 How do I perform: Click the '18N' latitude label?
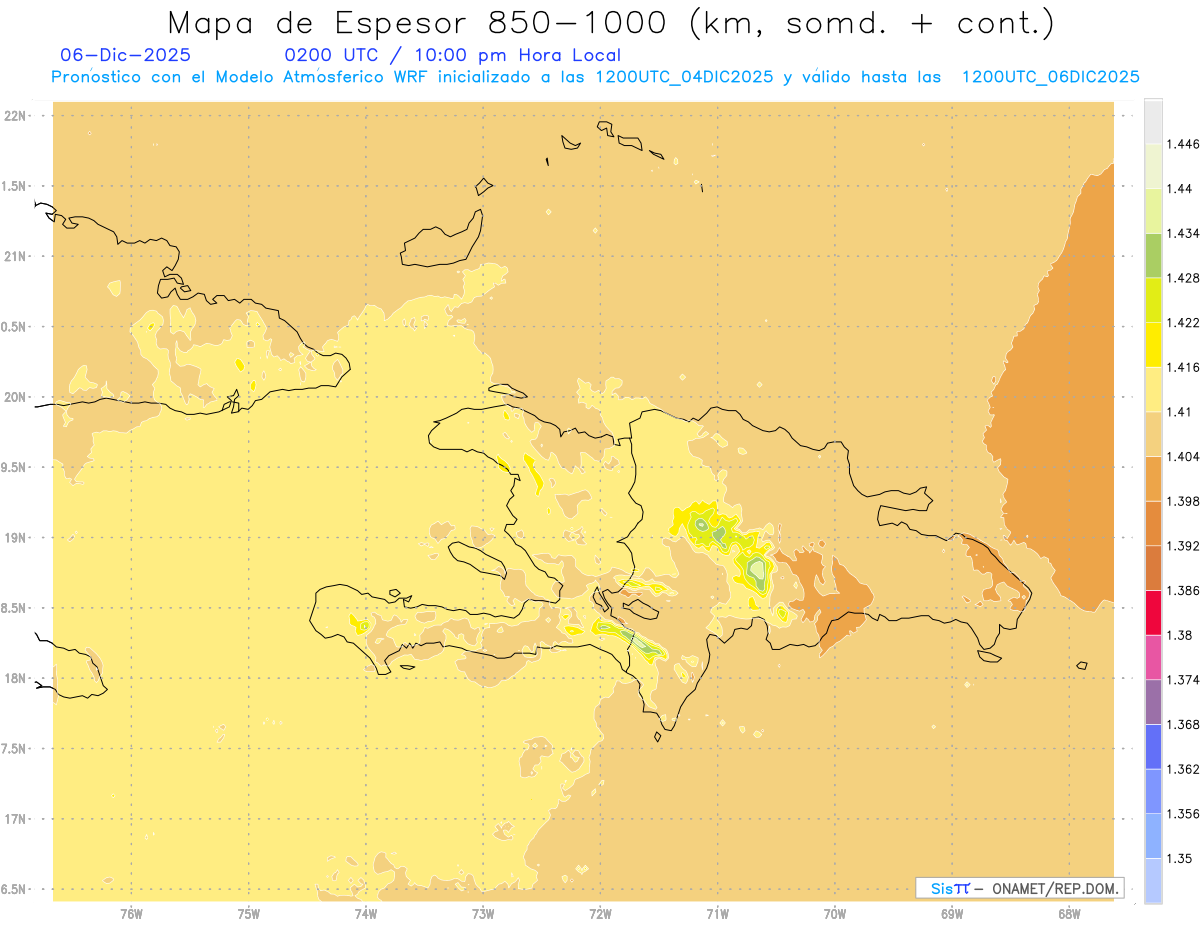pyautogui.click(x=15, y=679)
